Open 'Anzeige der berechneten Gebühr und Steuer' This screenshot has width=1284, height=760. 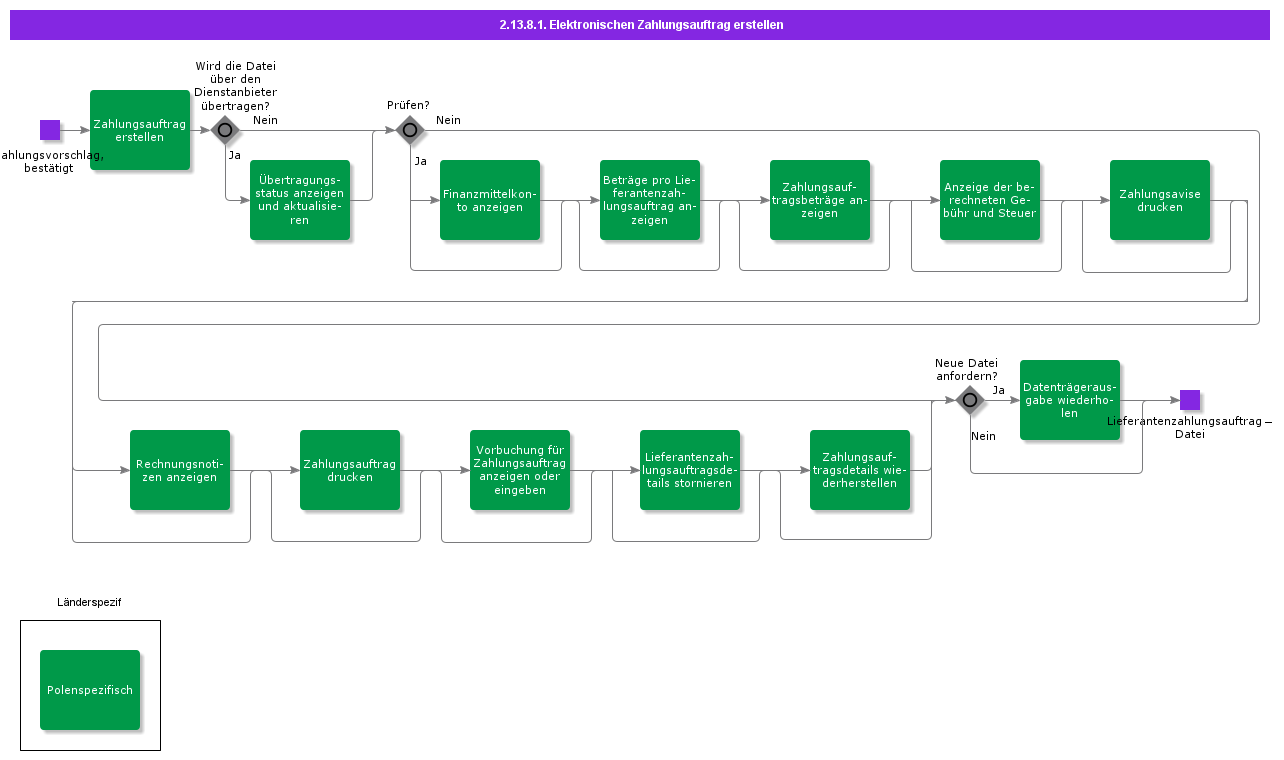coord(990,200)
